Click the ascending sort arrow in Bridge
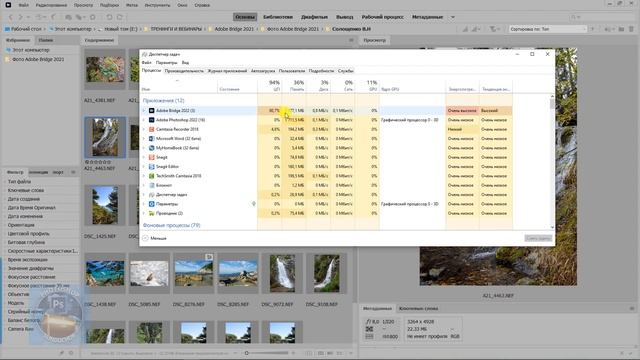This screenshot has height=360, width=640. coord(592,29)
